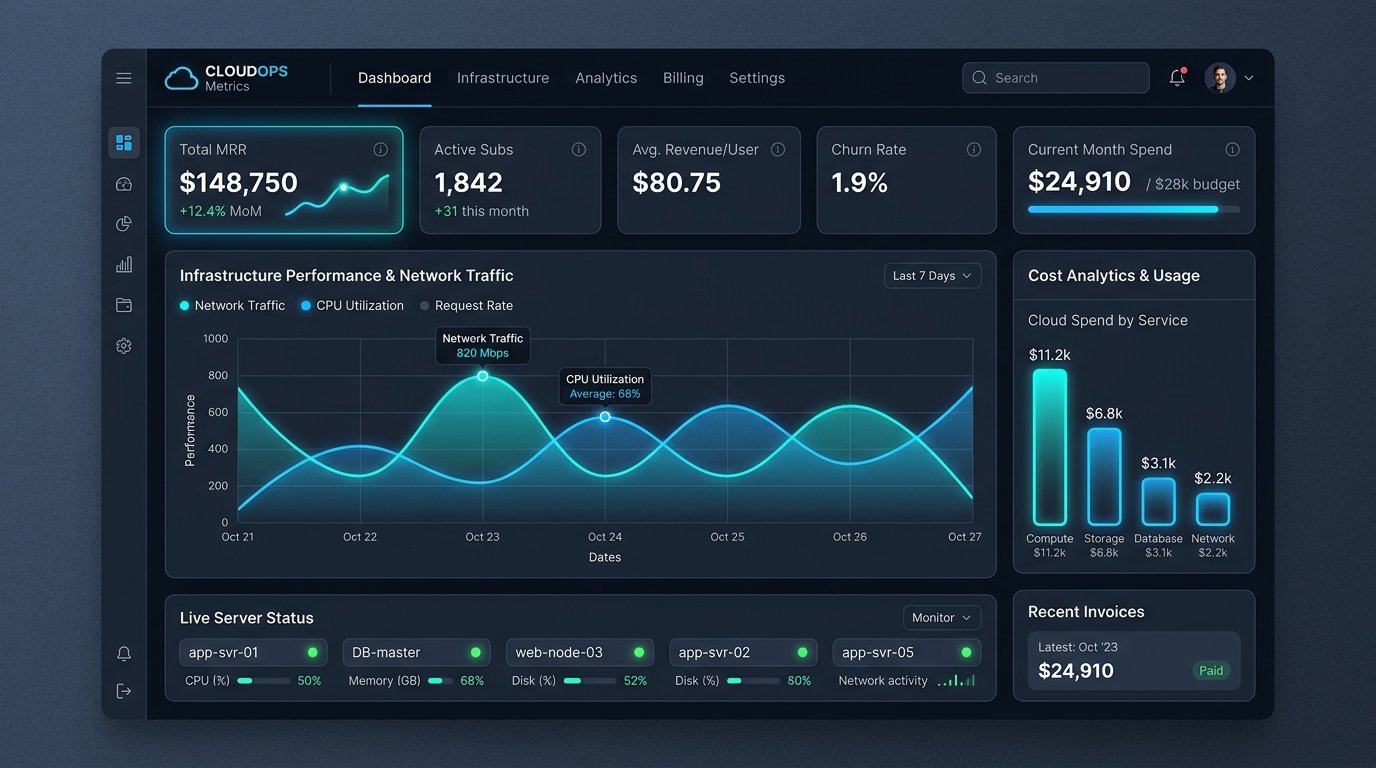Open the pie chart sidebar icon
The height and width of the screenshot is (768, 1376).
pyautogui.click(x=124, y=224)
